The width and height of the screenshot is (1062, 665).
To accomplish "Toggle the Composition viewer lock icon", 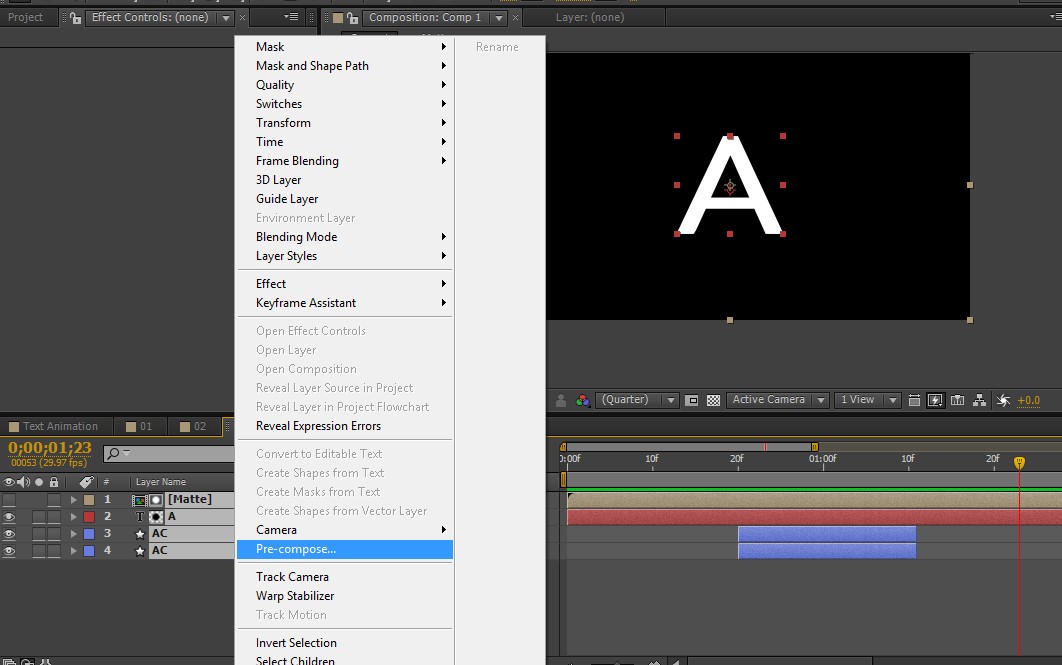I will [x=352, y=18].
